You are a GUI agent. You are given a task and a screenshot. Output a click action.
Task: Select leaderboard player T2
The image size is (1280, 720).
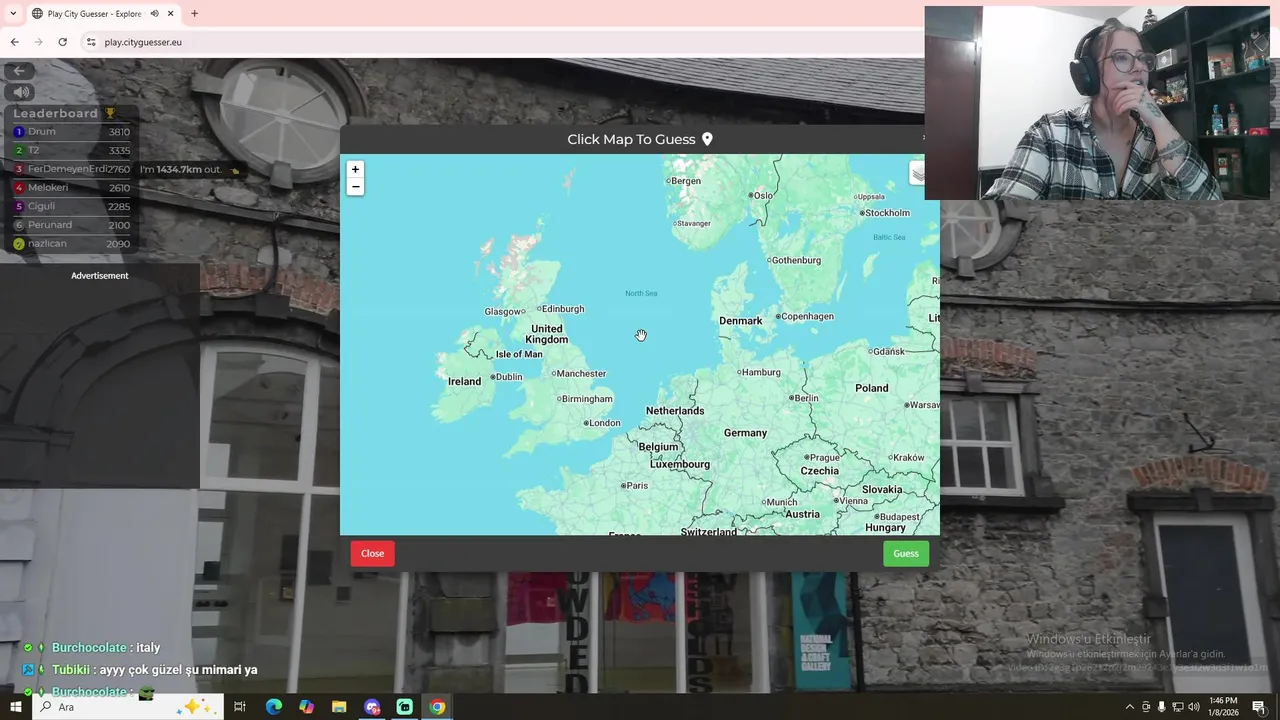pyautogui.click(x=71, y=150)
